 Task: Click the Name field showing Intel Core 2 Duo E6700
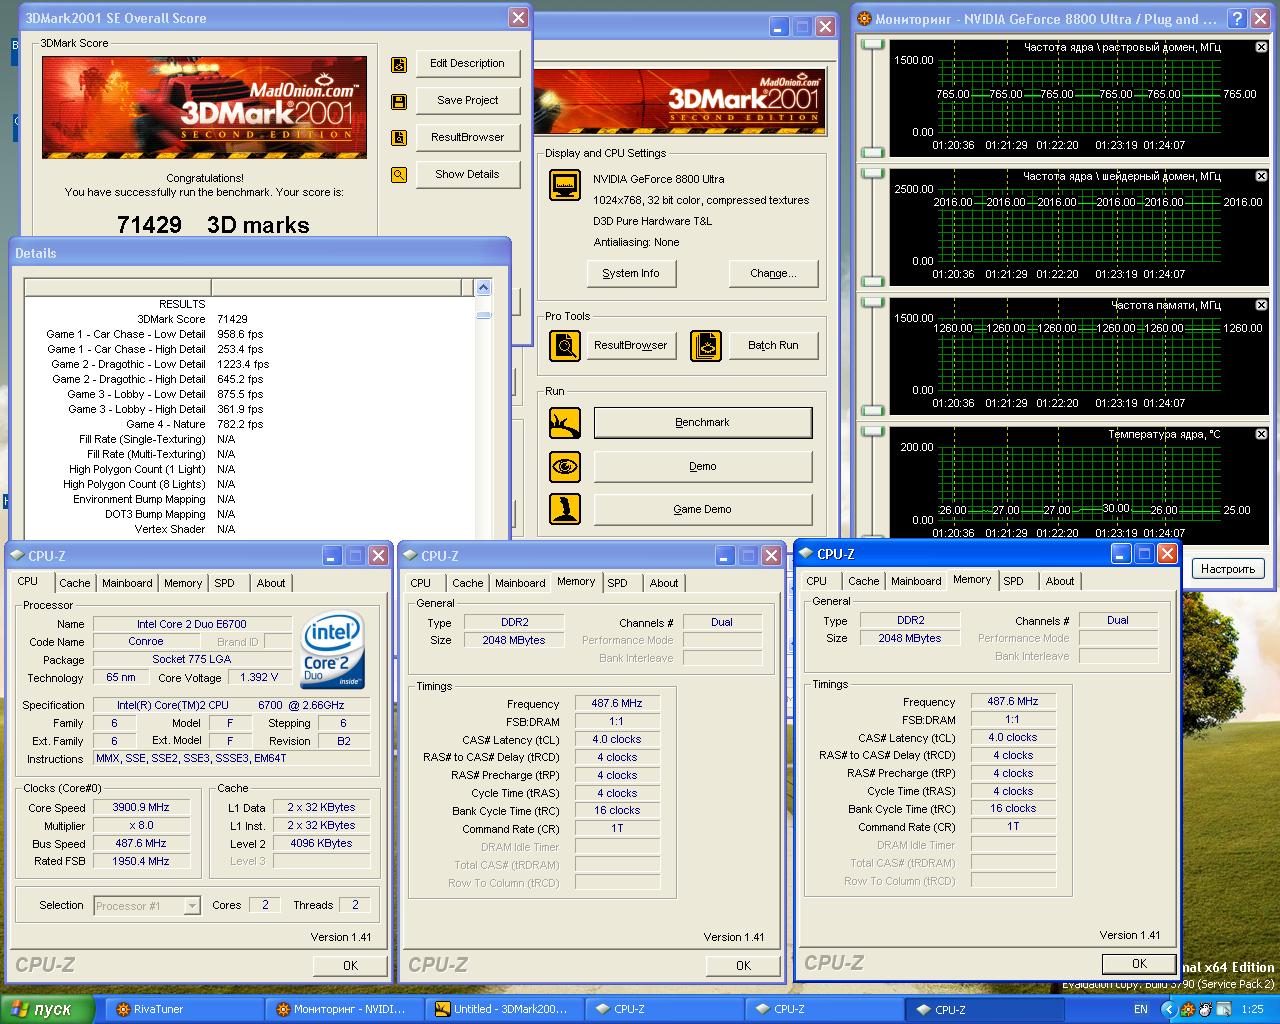coord(192,624)
